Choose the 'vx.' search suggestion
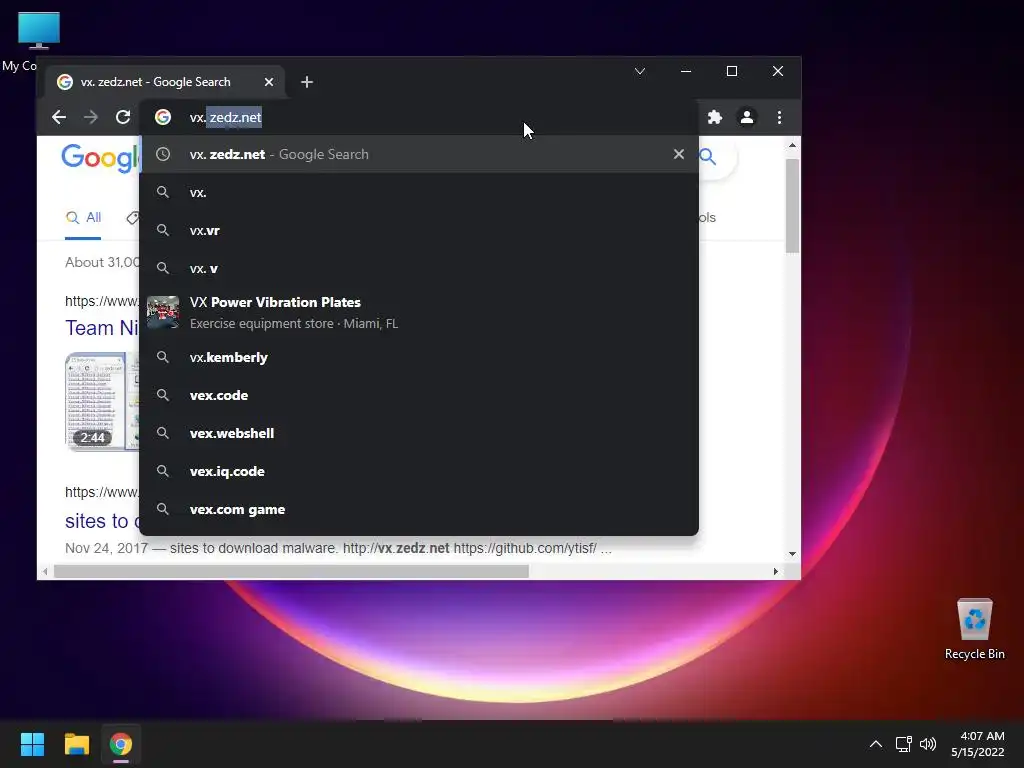This screenshot has width=1024, height=768. pos(419,192)
